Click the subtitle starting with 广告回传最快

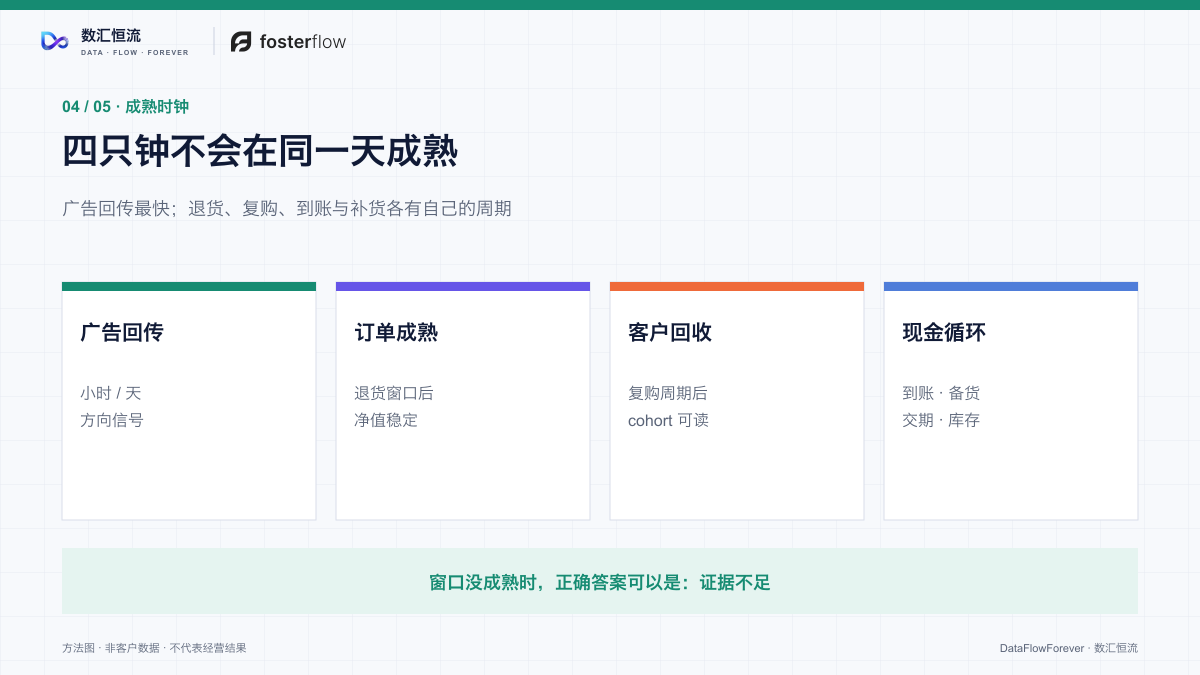click(x=287, y=208)
